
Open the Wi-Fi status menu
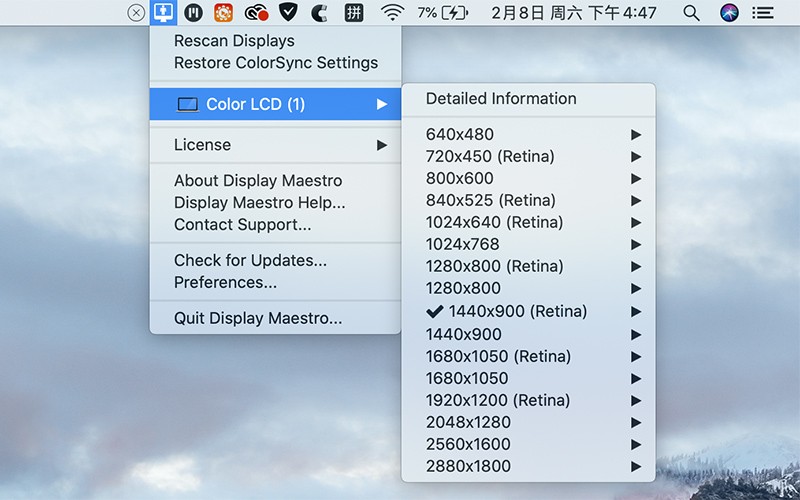coord(392,13)
